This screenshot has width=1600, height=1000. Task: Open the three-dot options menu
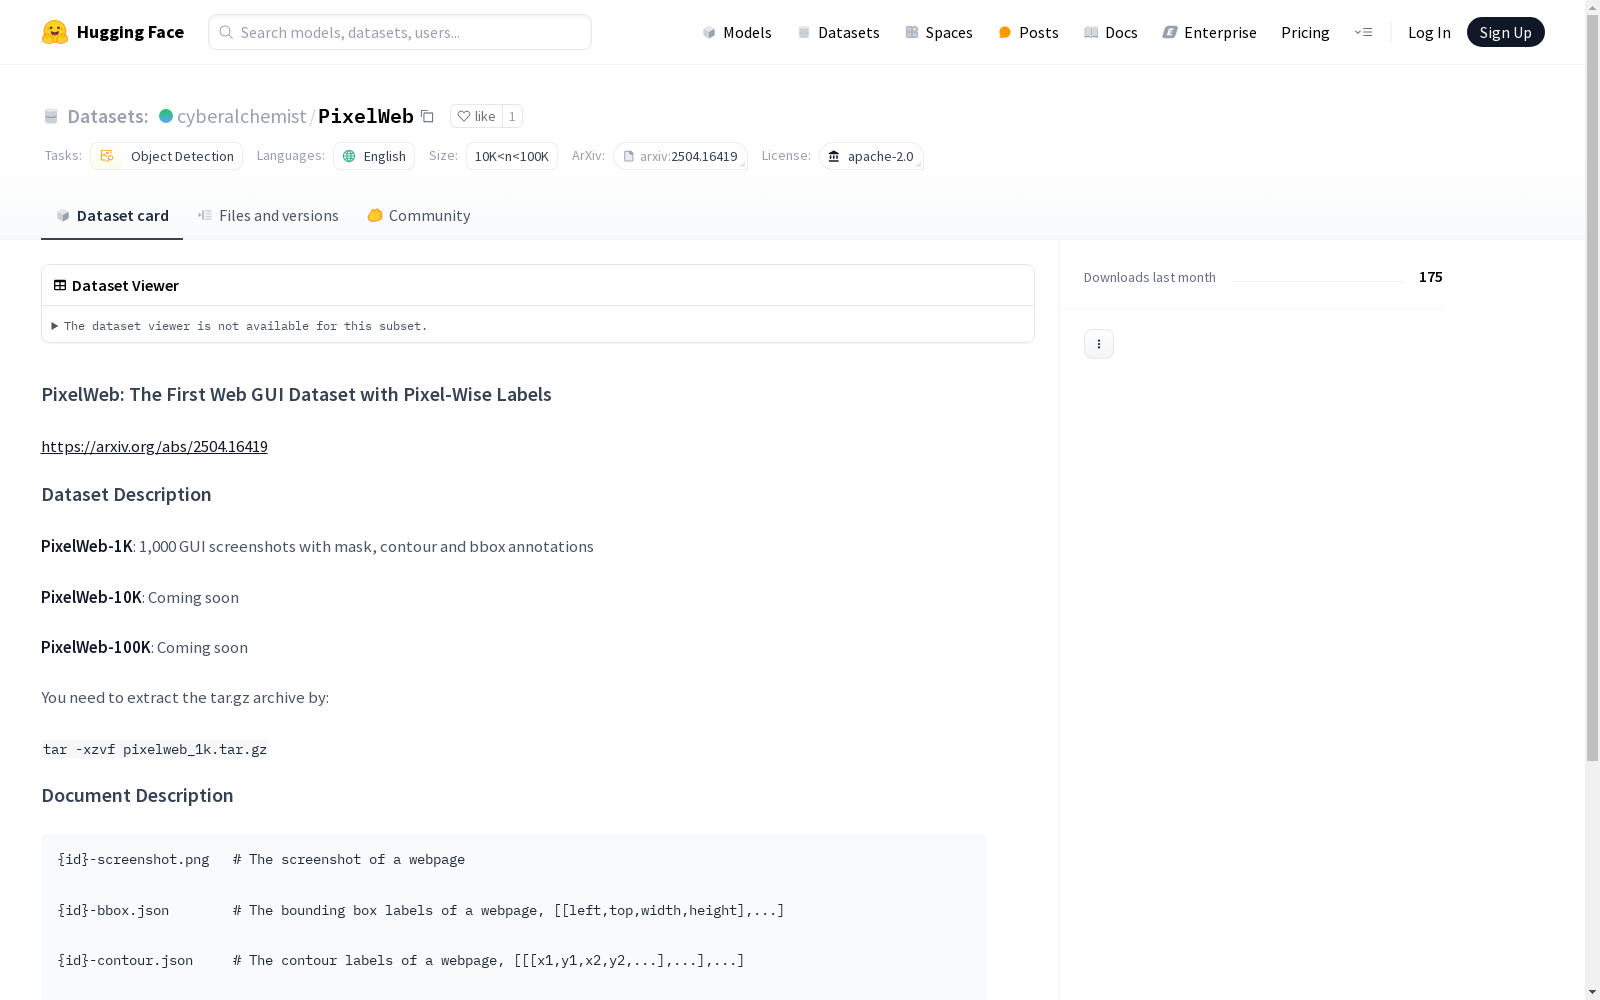[1099, 344]
